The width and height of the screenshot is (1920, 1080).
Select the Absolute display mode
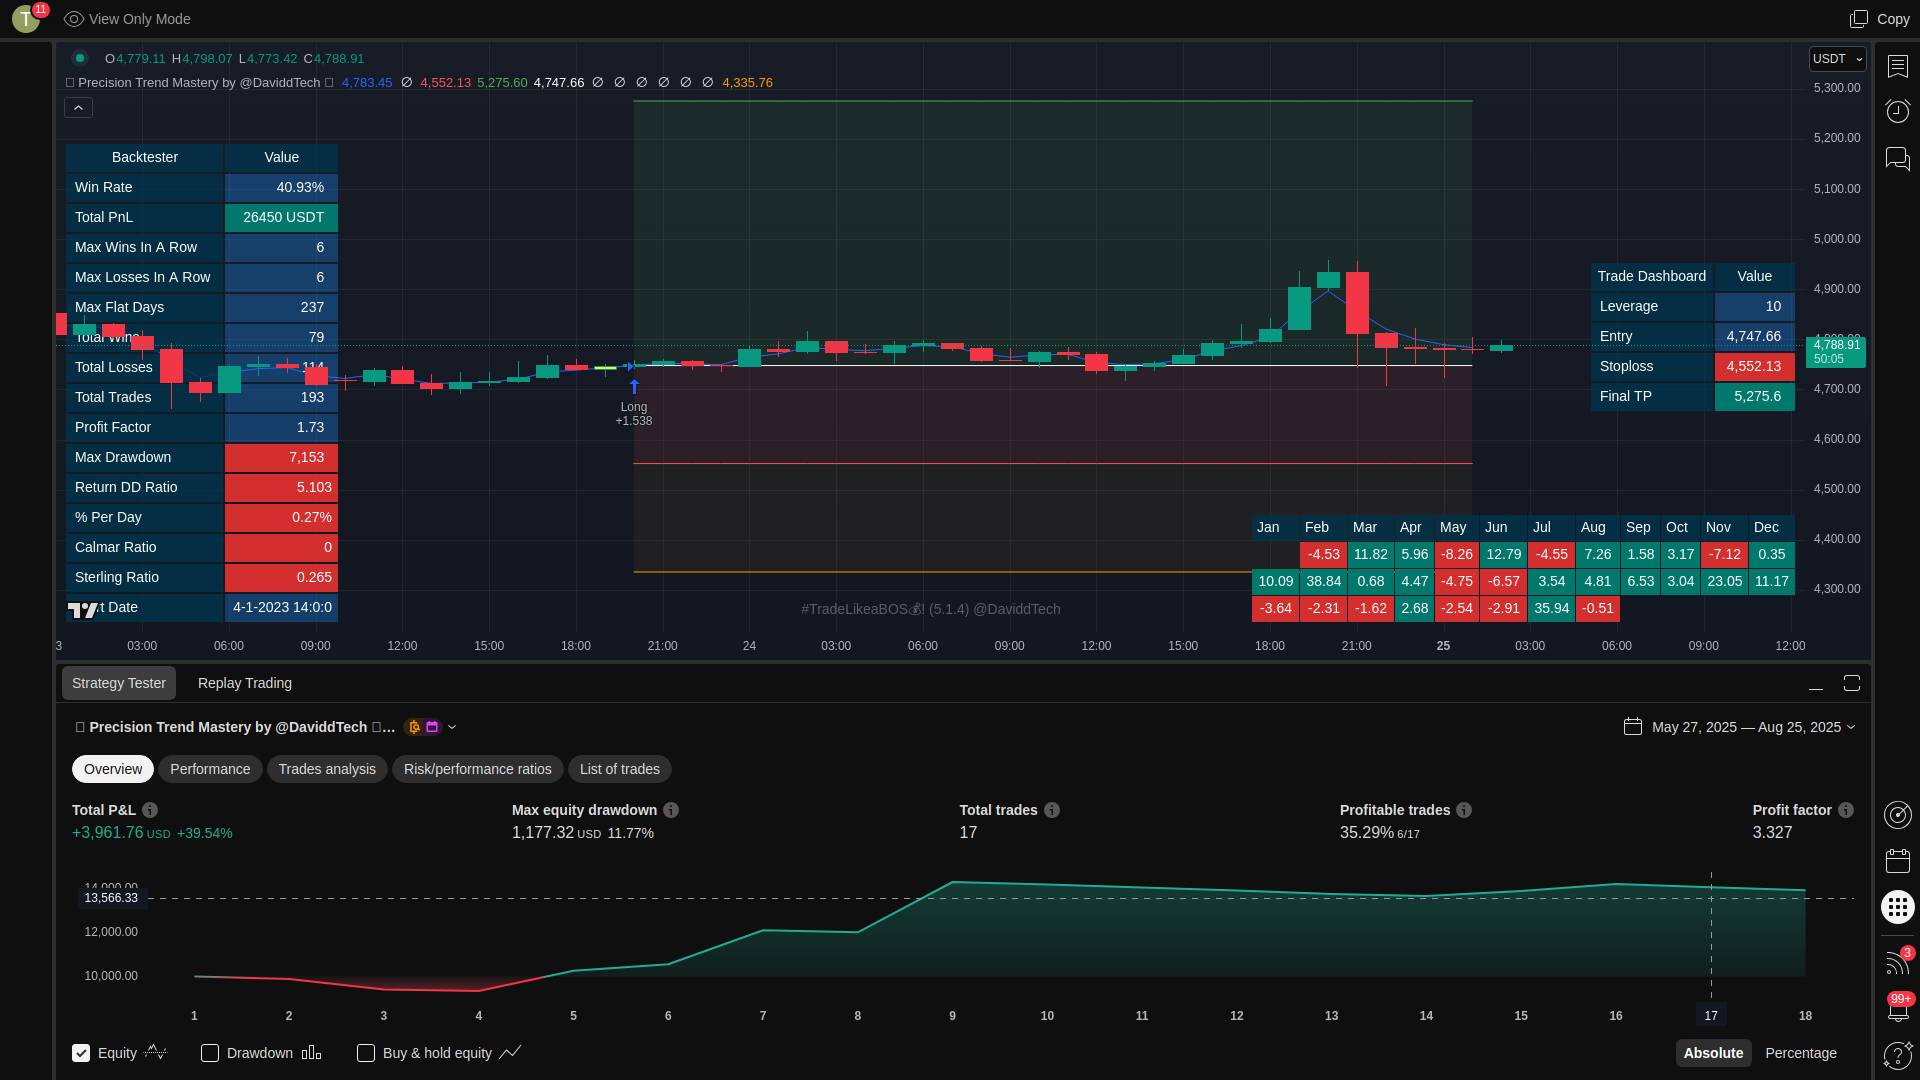click(1713, 1053)
